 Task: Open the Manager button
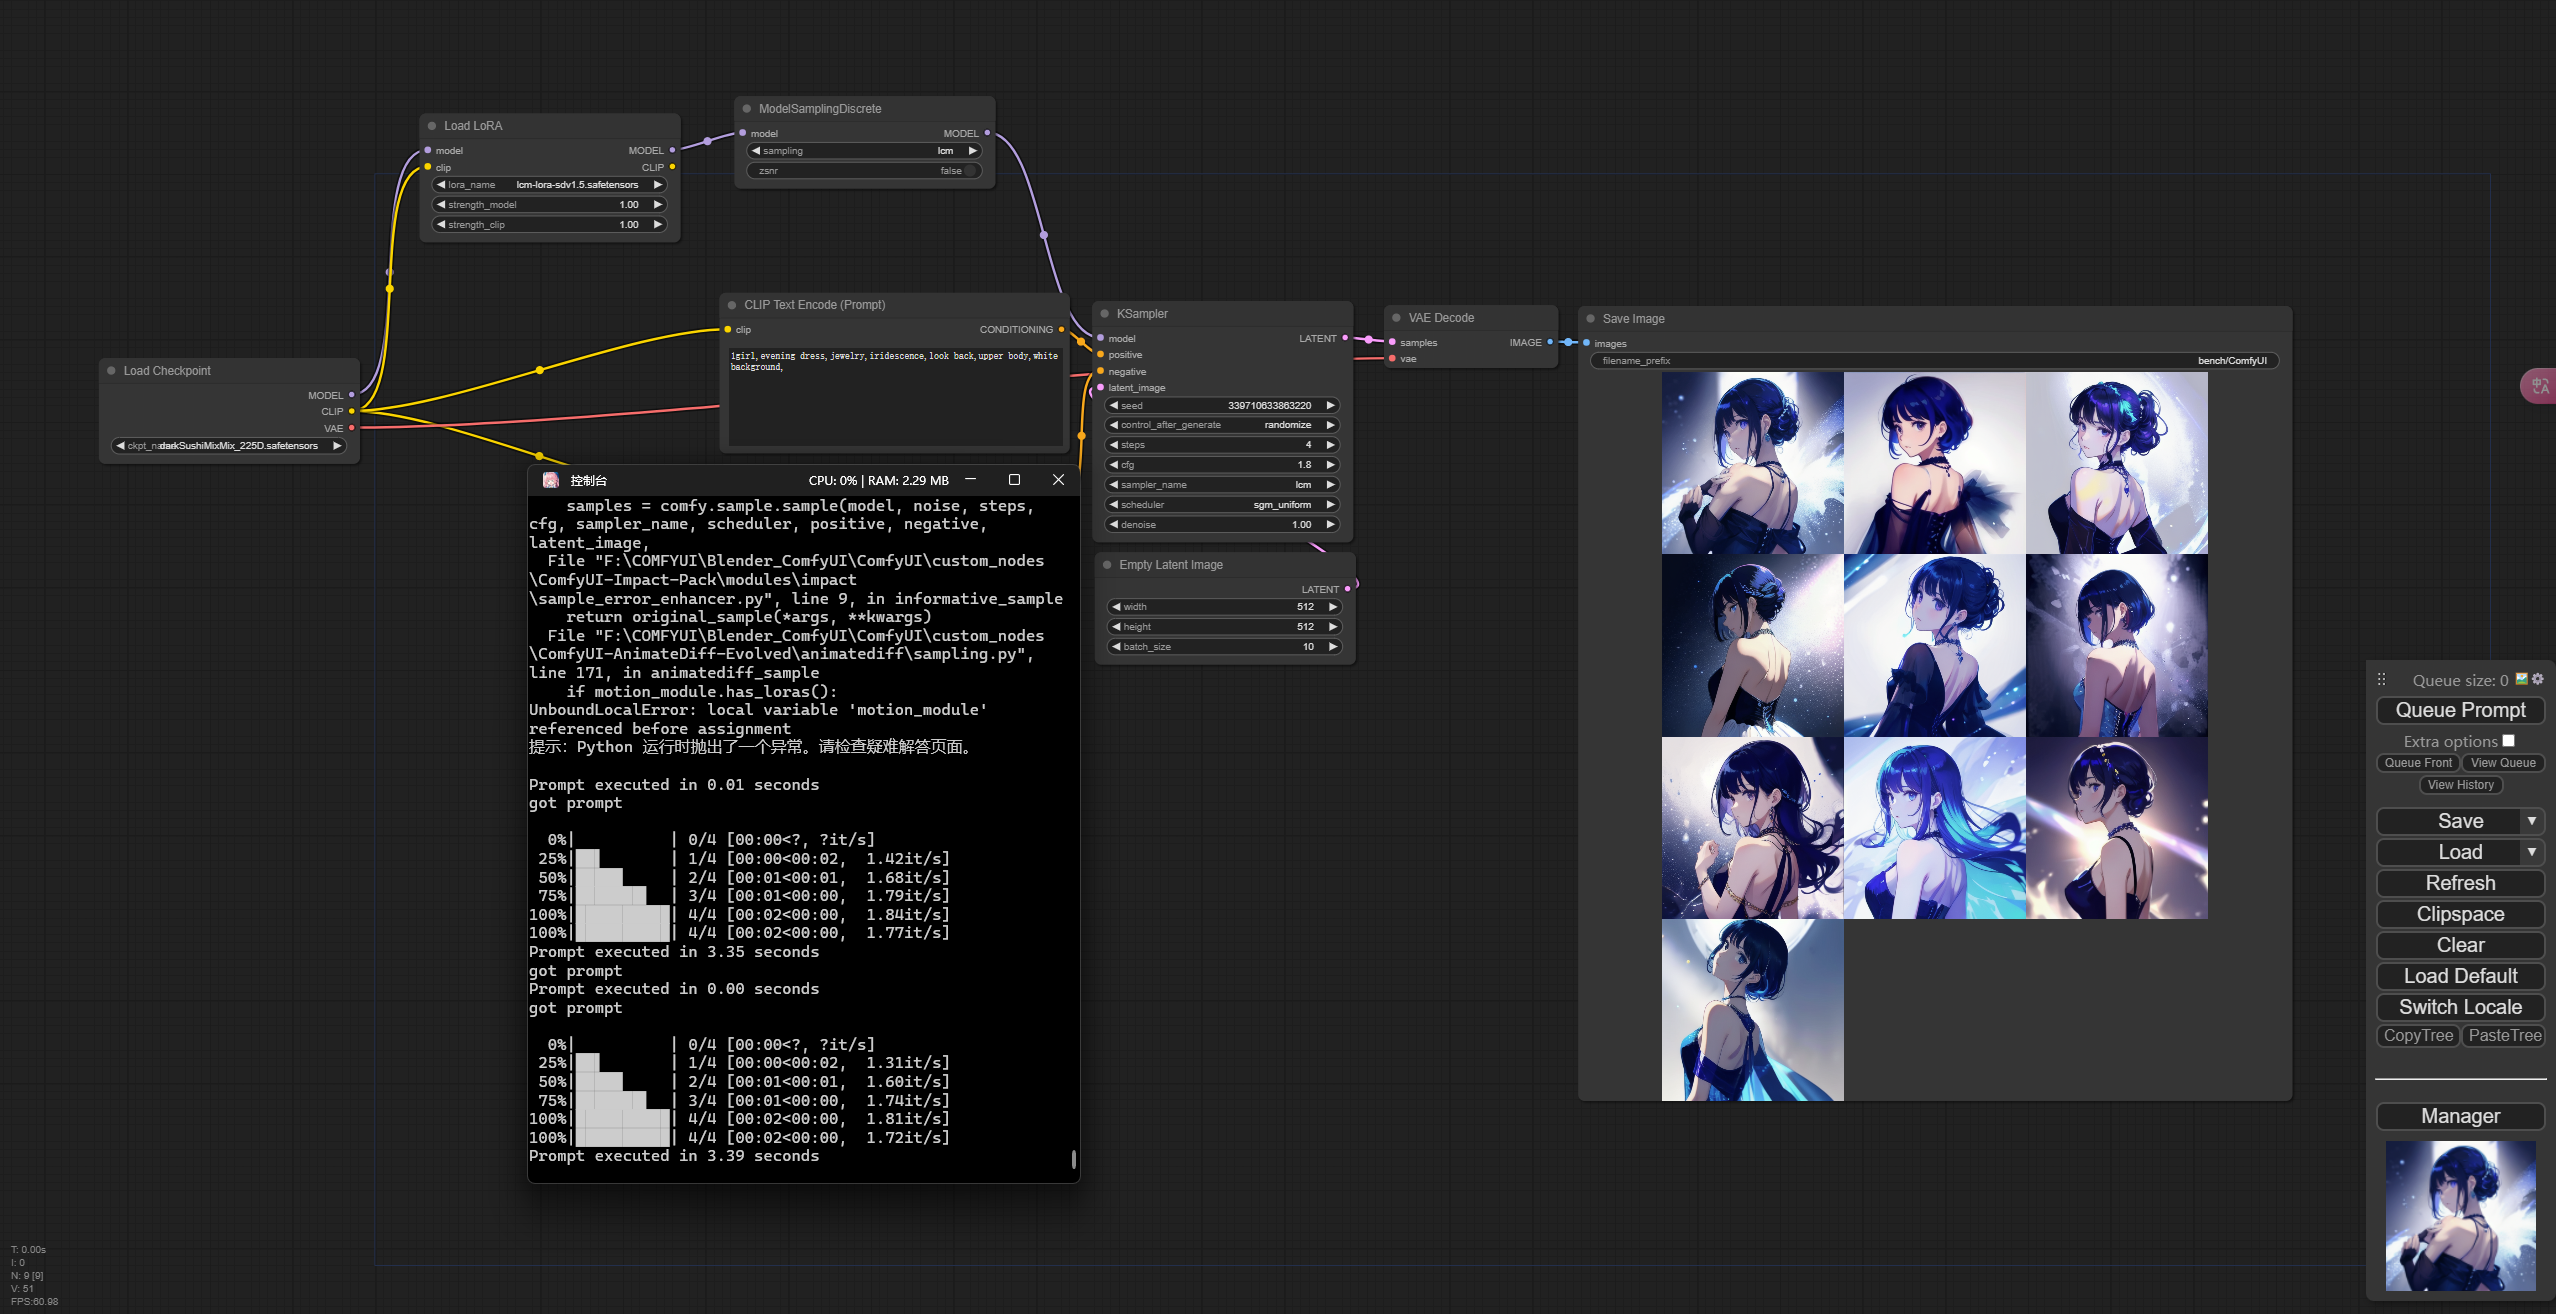click(2460, 1116)
